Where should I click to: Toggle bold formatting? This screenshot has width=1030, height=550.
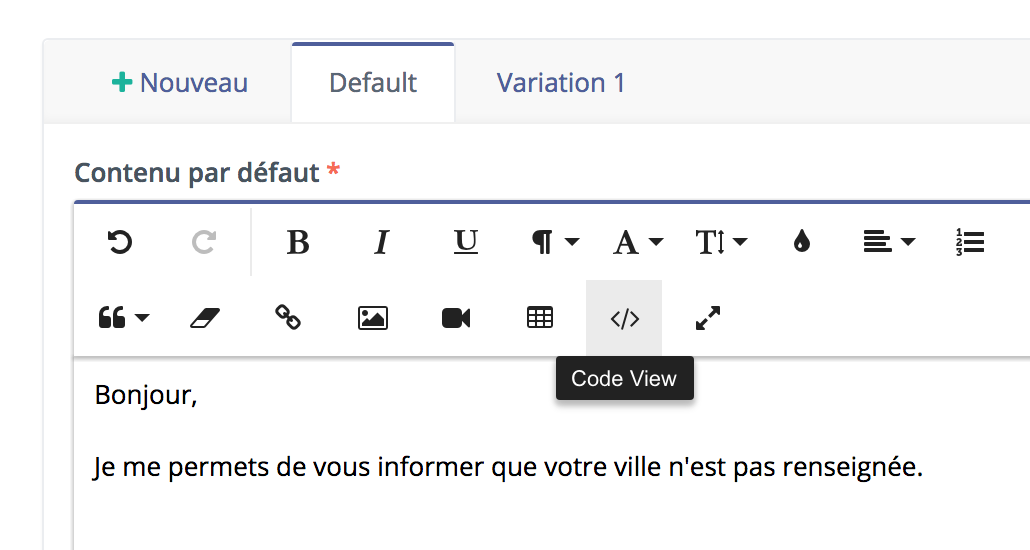point(298,242)
